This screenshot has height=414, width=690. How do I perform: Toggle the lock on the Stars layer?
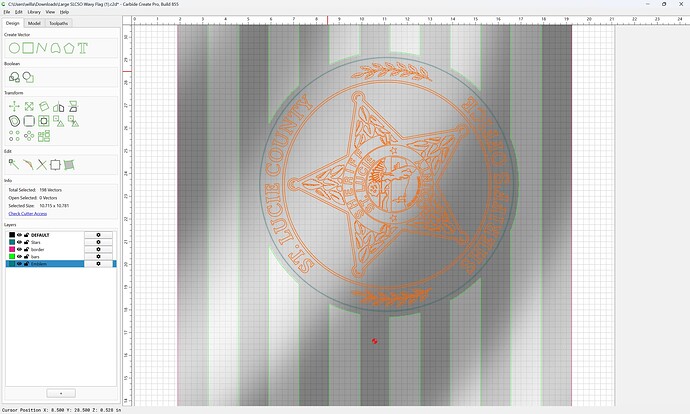point(26,242)
